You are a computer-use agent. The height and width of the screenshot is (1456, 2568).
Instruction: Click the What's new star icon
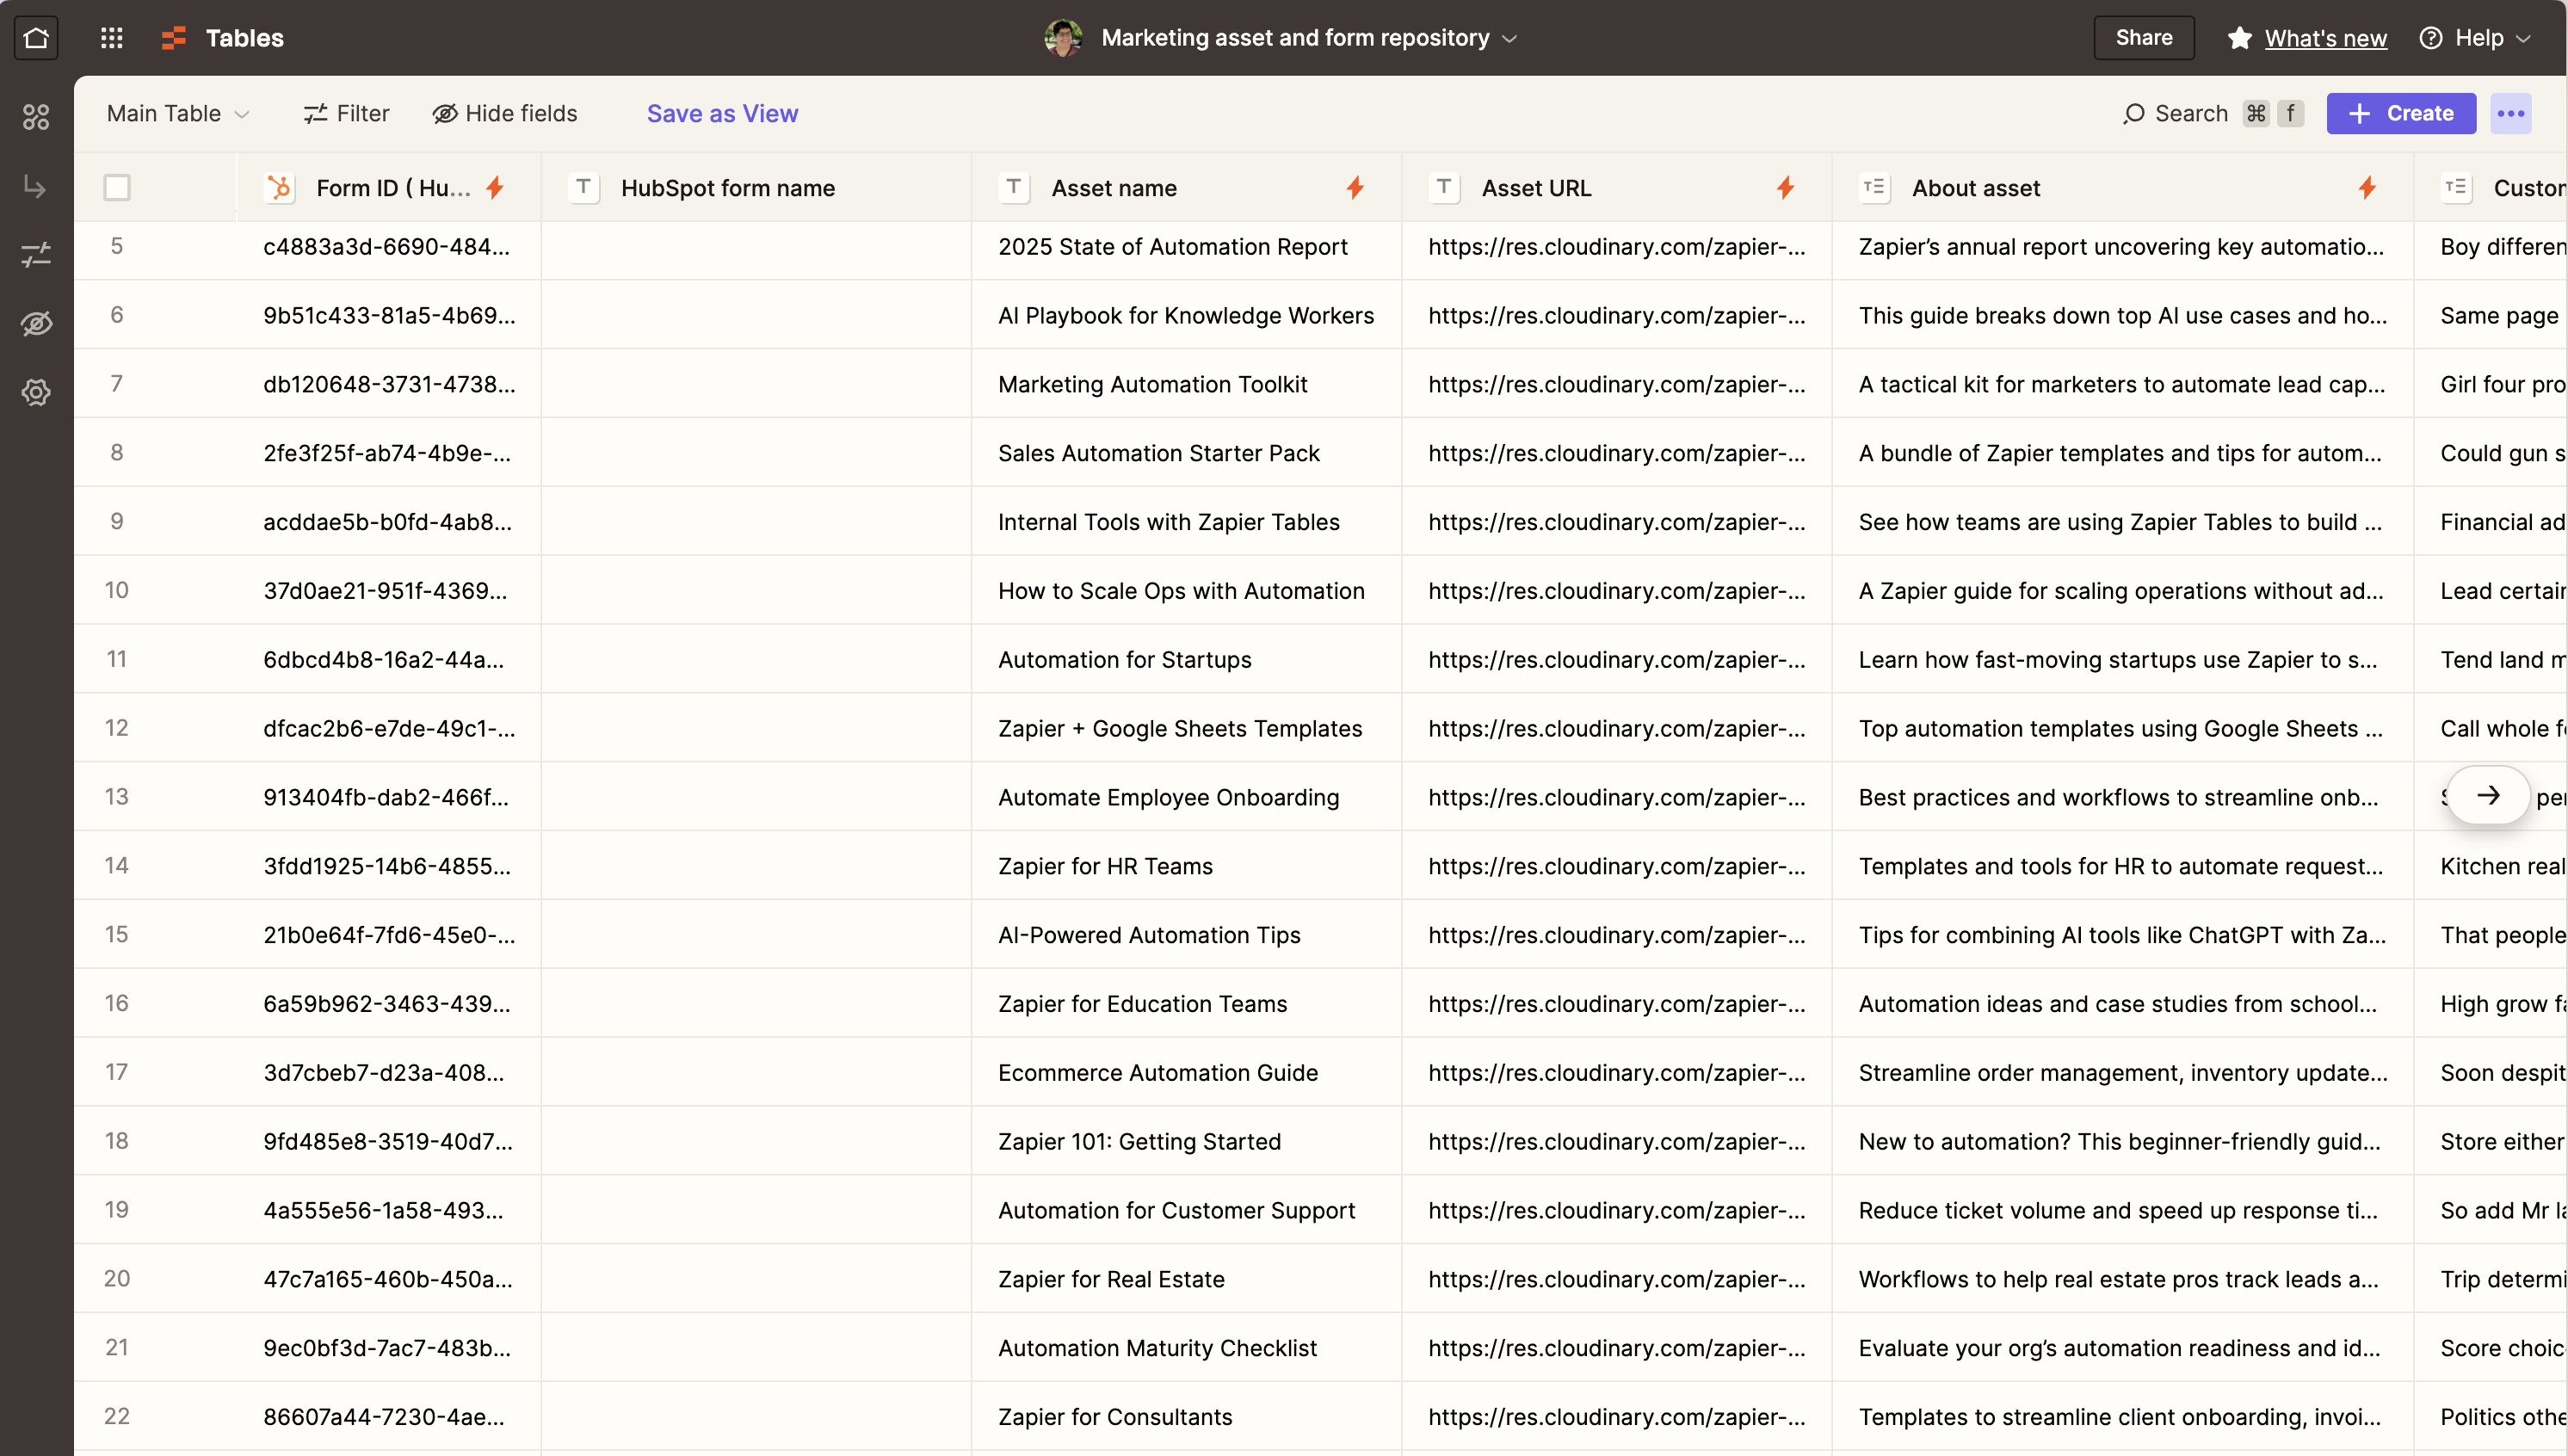[2239, 38]
